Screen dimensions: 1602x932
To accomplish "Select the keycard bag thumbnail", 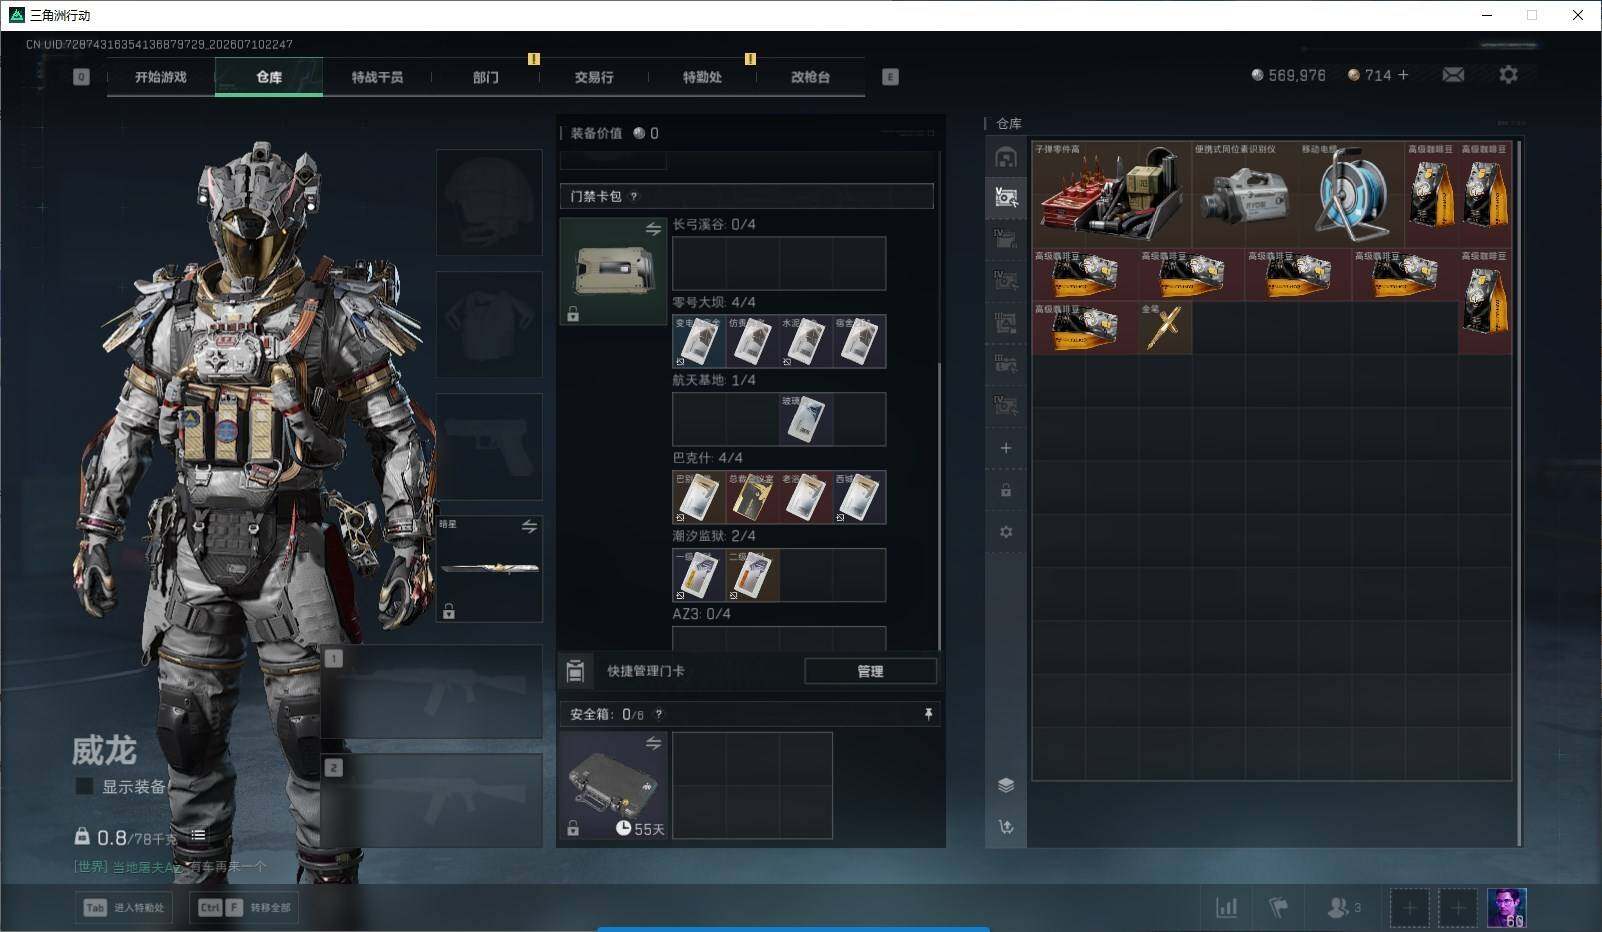I will pyautogui.click(x=613, y=272).
